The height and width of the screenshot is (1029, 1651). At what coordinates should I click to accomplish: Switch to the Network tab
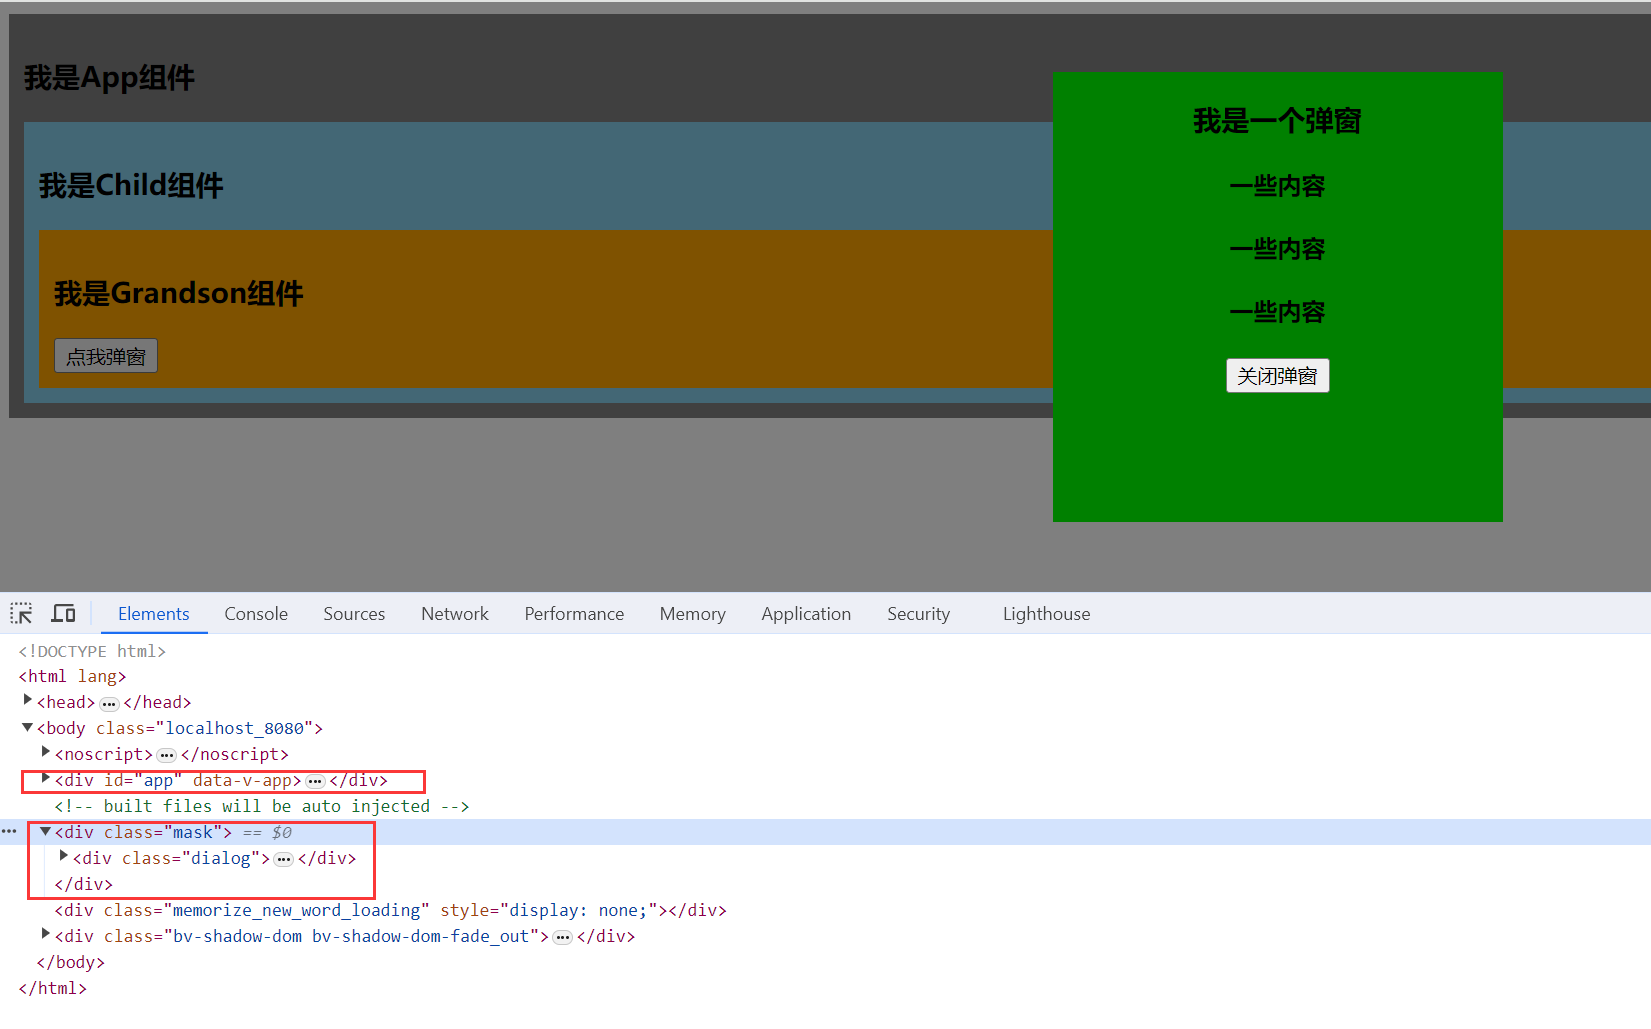pyautogui.click(x=455, y=614)
